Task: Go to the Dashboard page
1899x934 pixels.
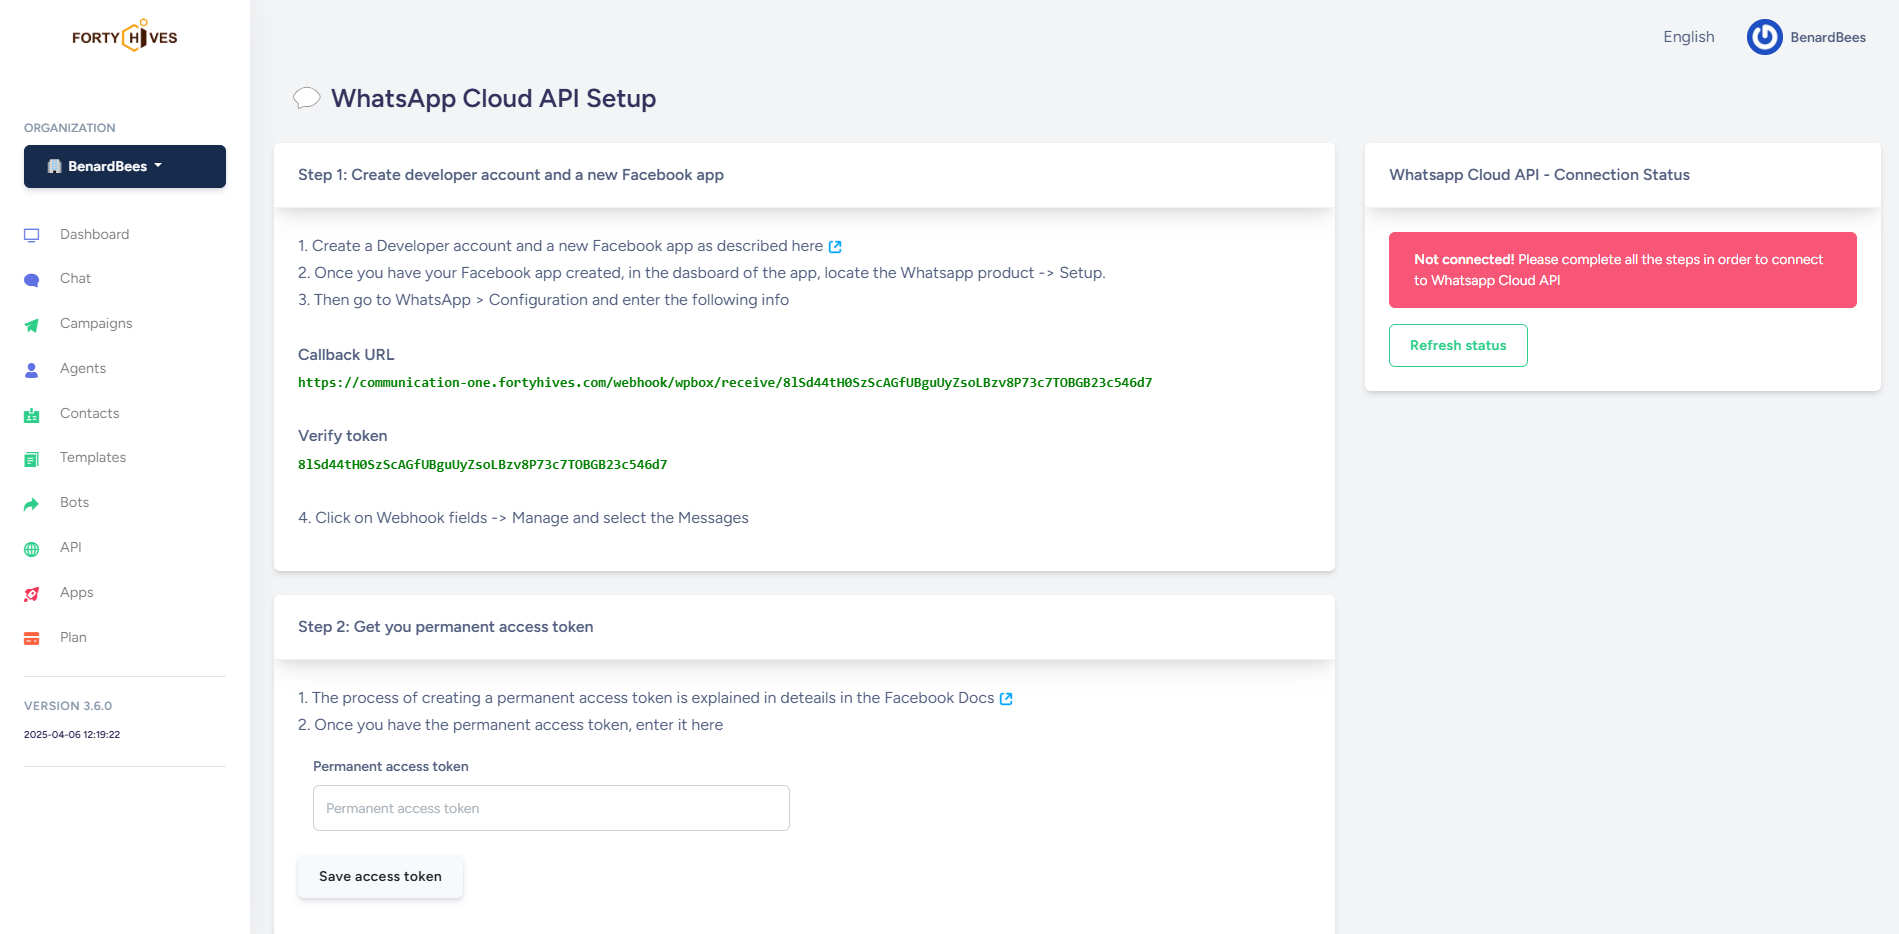Action: tap(94, 234)
